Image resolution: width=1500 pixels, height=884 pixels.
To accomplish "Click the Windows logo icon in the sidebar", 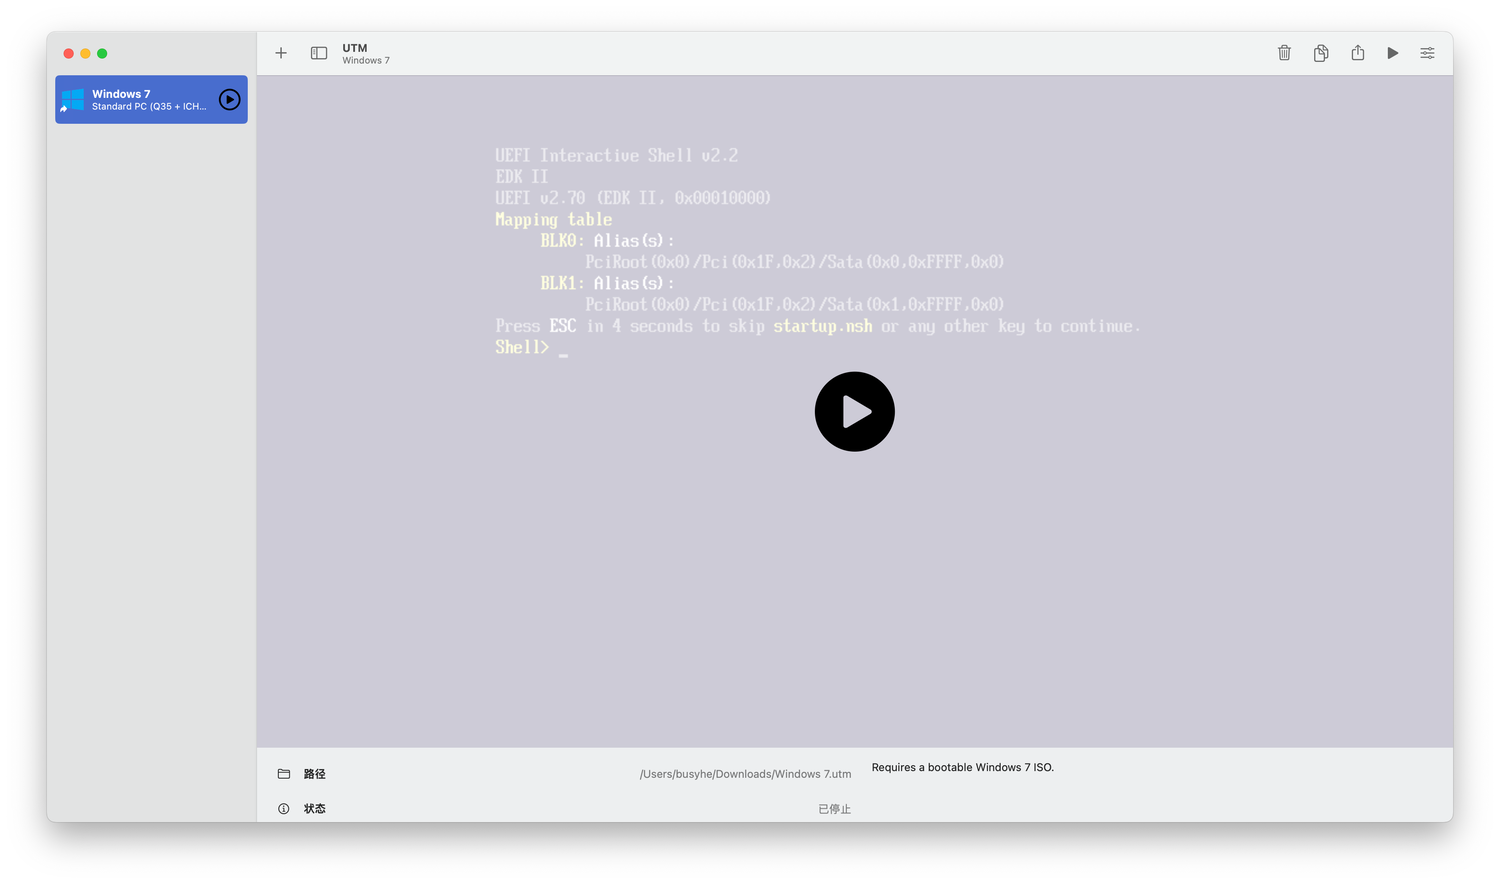I will [72, 100].
